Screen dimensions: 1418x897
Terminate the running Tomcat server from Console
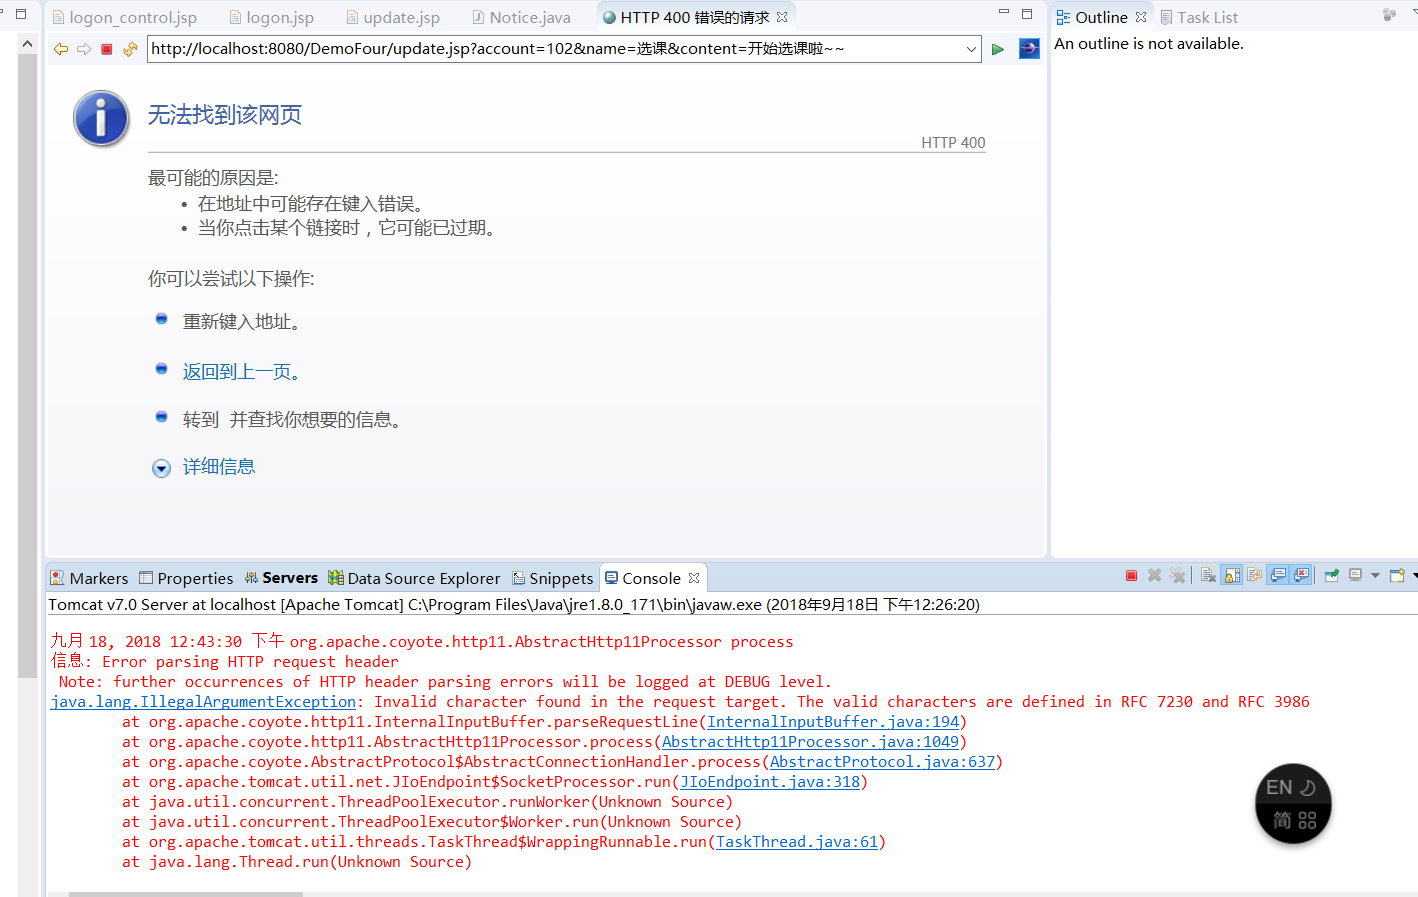(1131, 575)
